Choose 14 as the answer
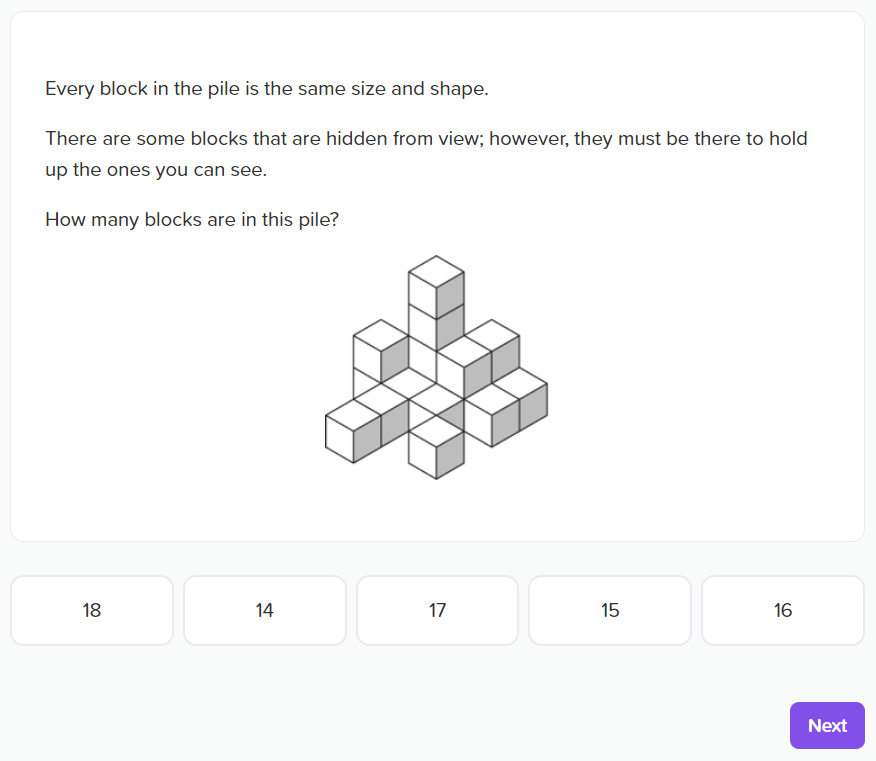 pos(265,610)
